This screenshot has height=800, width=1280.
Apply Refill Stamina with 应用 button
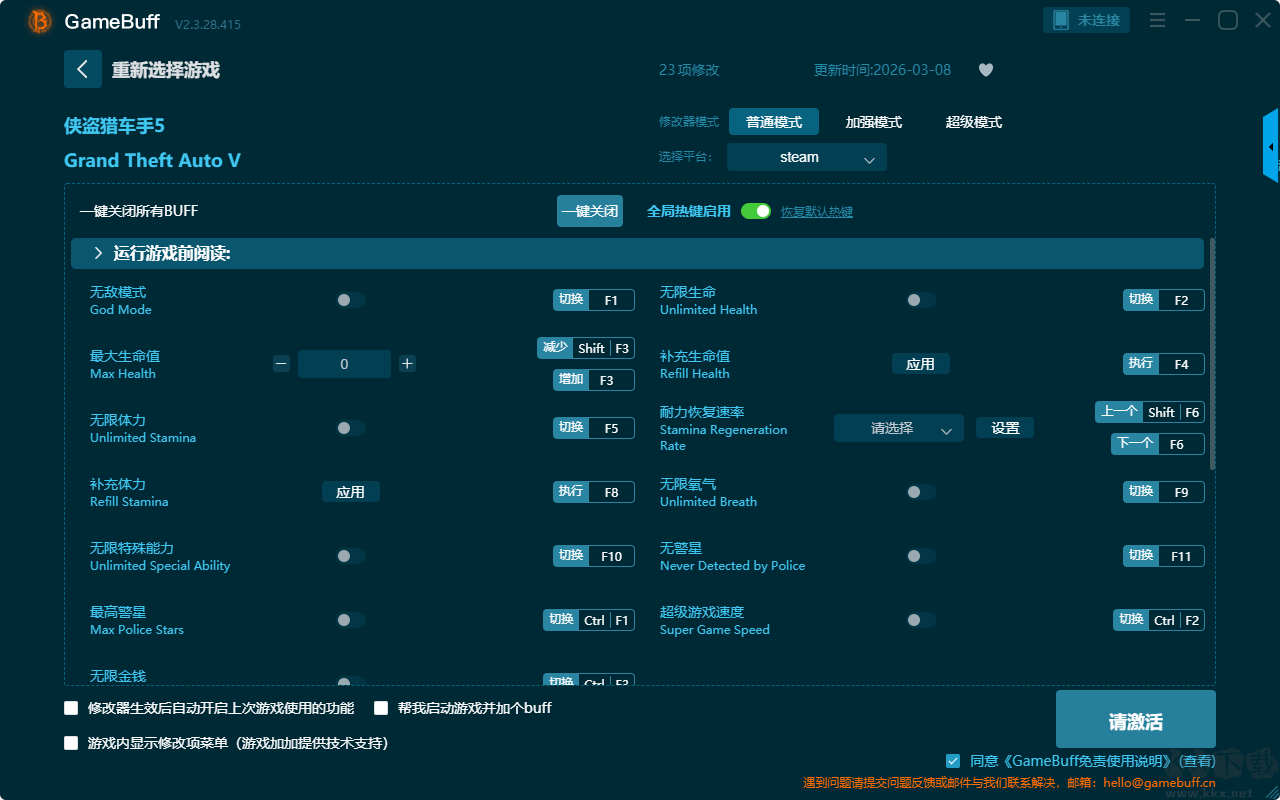click(351, 492)
